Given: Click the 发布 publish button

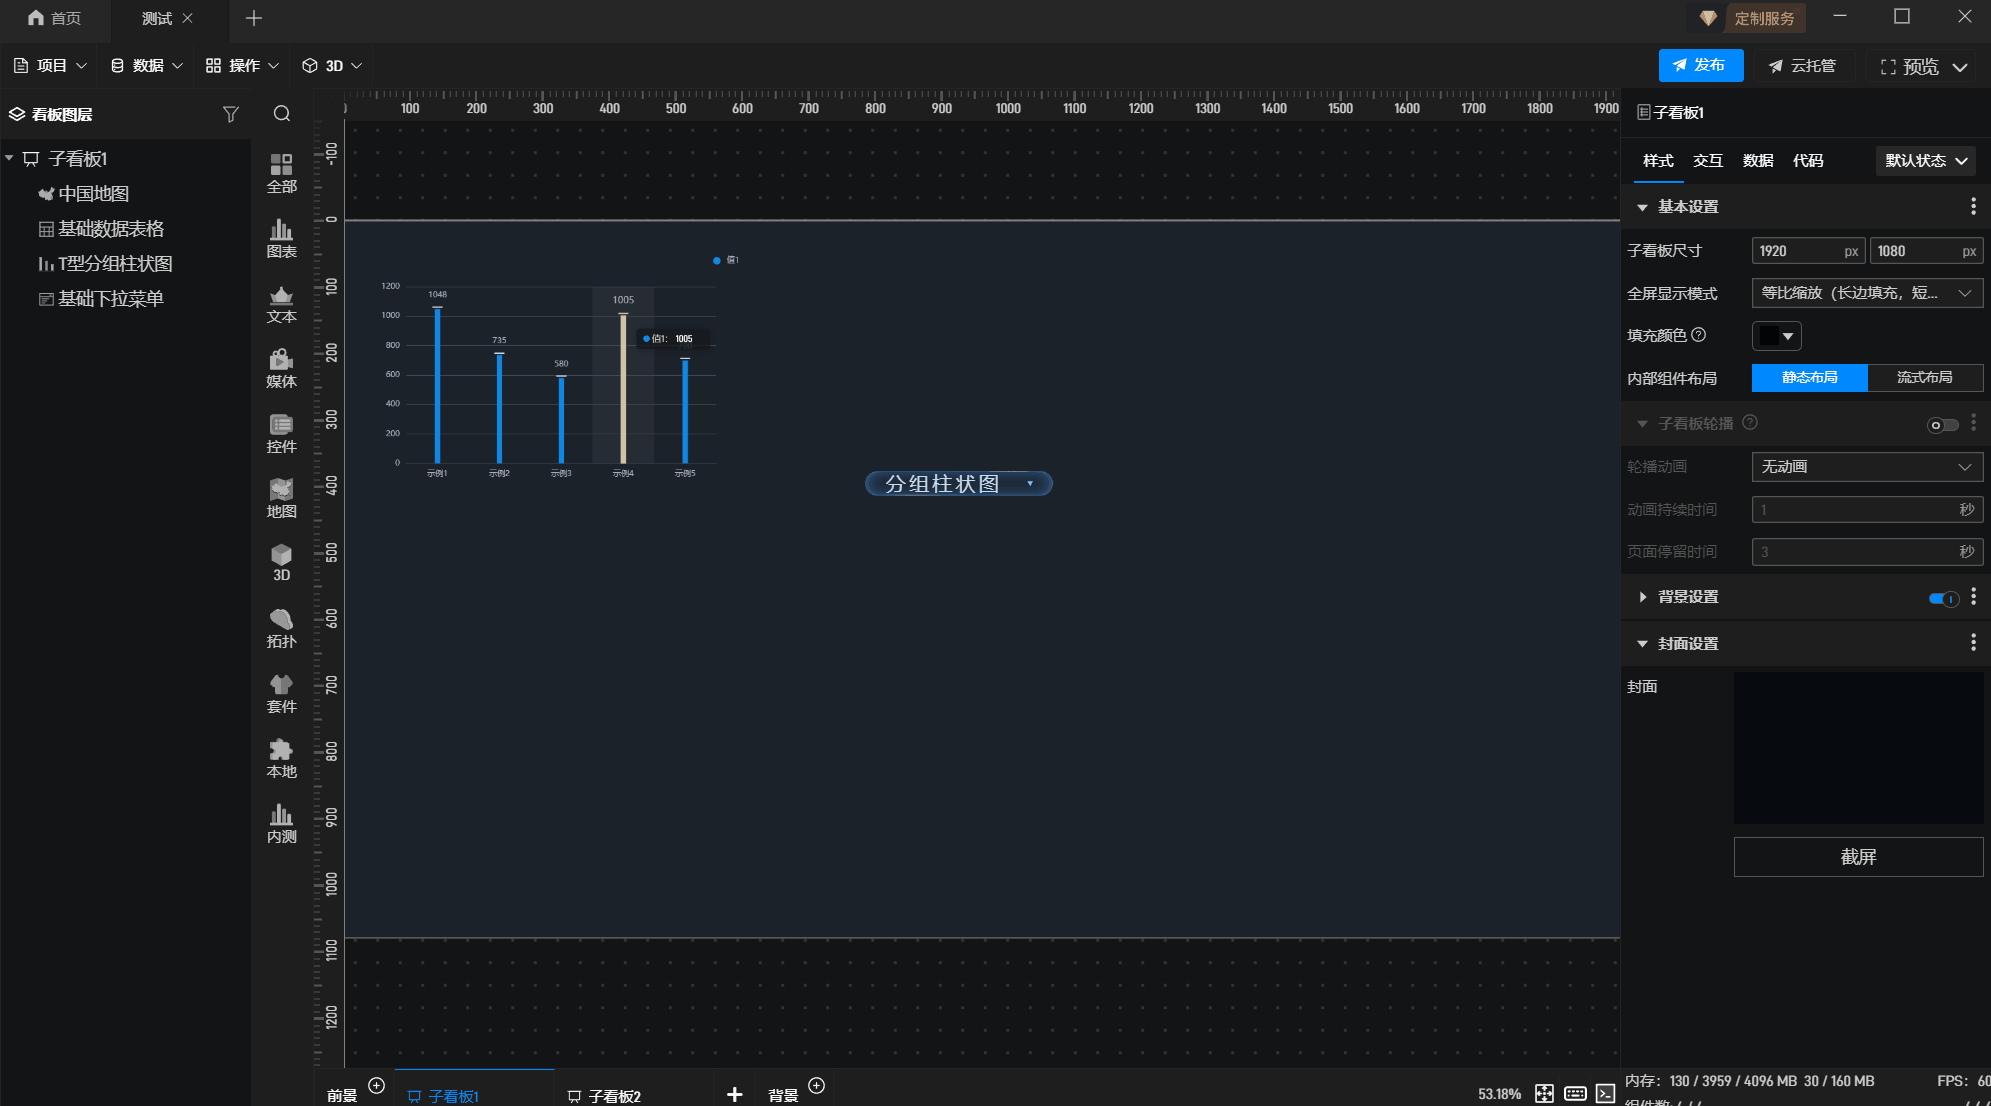Looking at the screenshot, I should click(x=1700, y=66).
